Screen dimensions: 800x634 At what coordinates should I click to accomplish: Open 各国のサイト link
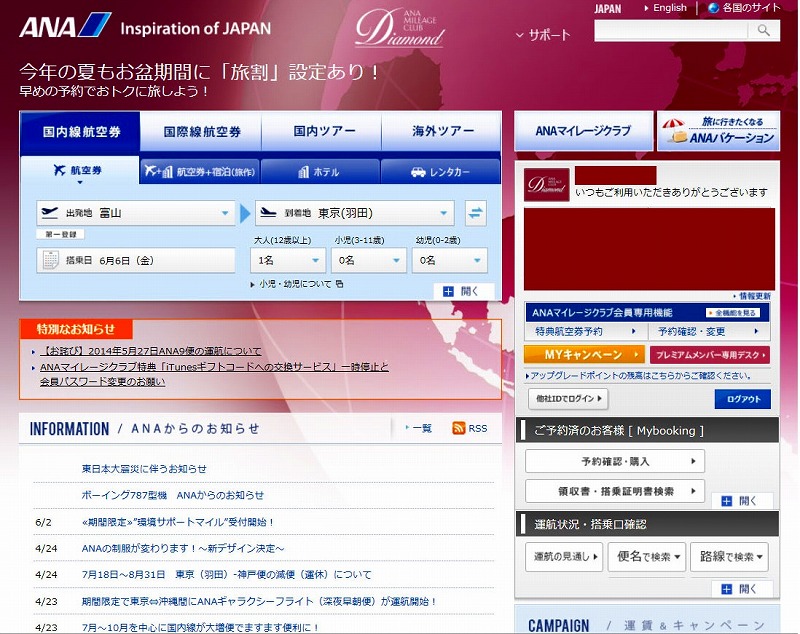[x=751, y=8]
